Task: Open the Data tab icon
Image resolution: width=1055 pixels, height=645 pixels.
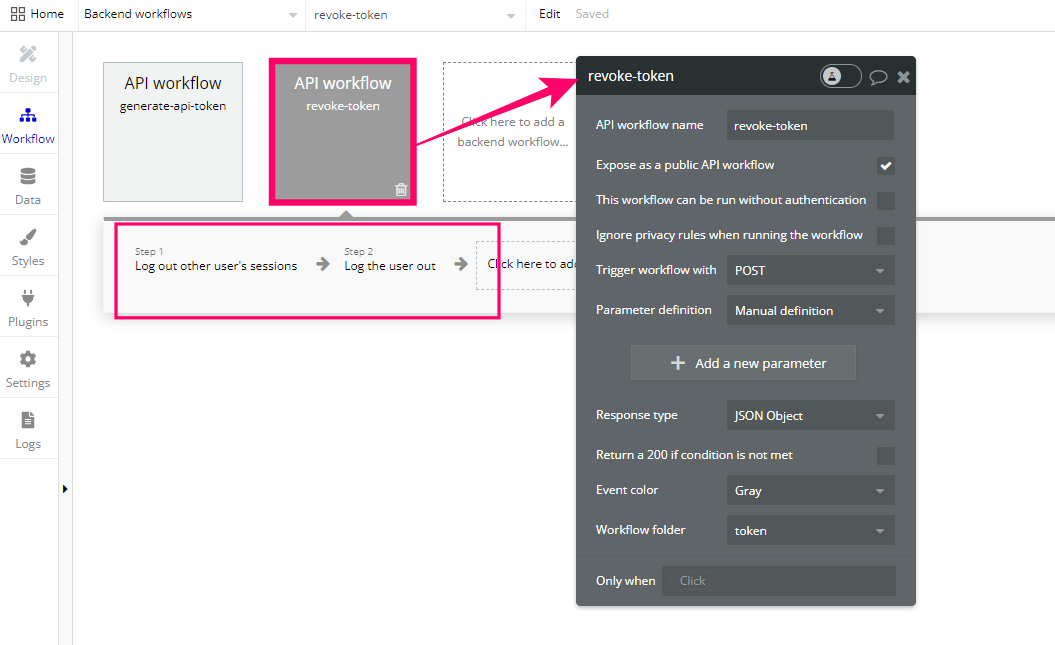Action: coord(28,176)
